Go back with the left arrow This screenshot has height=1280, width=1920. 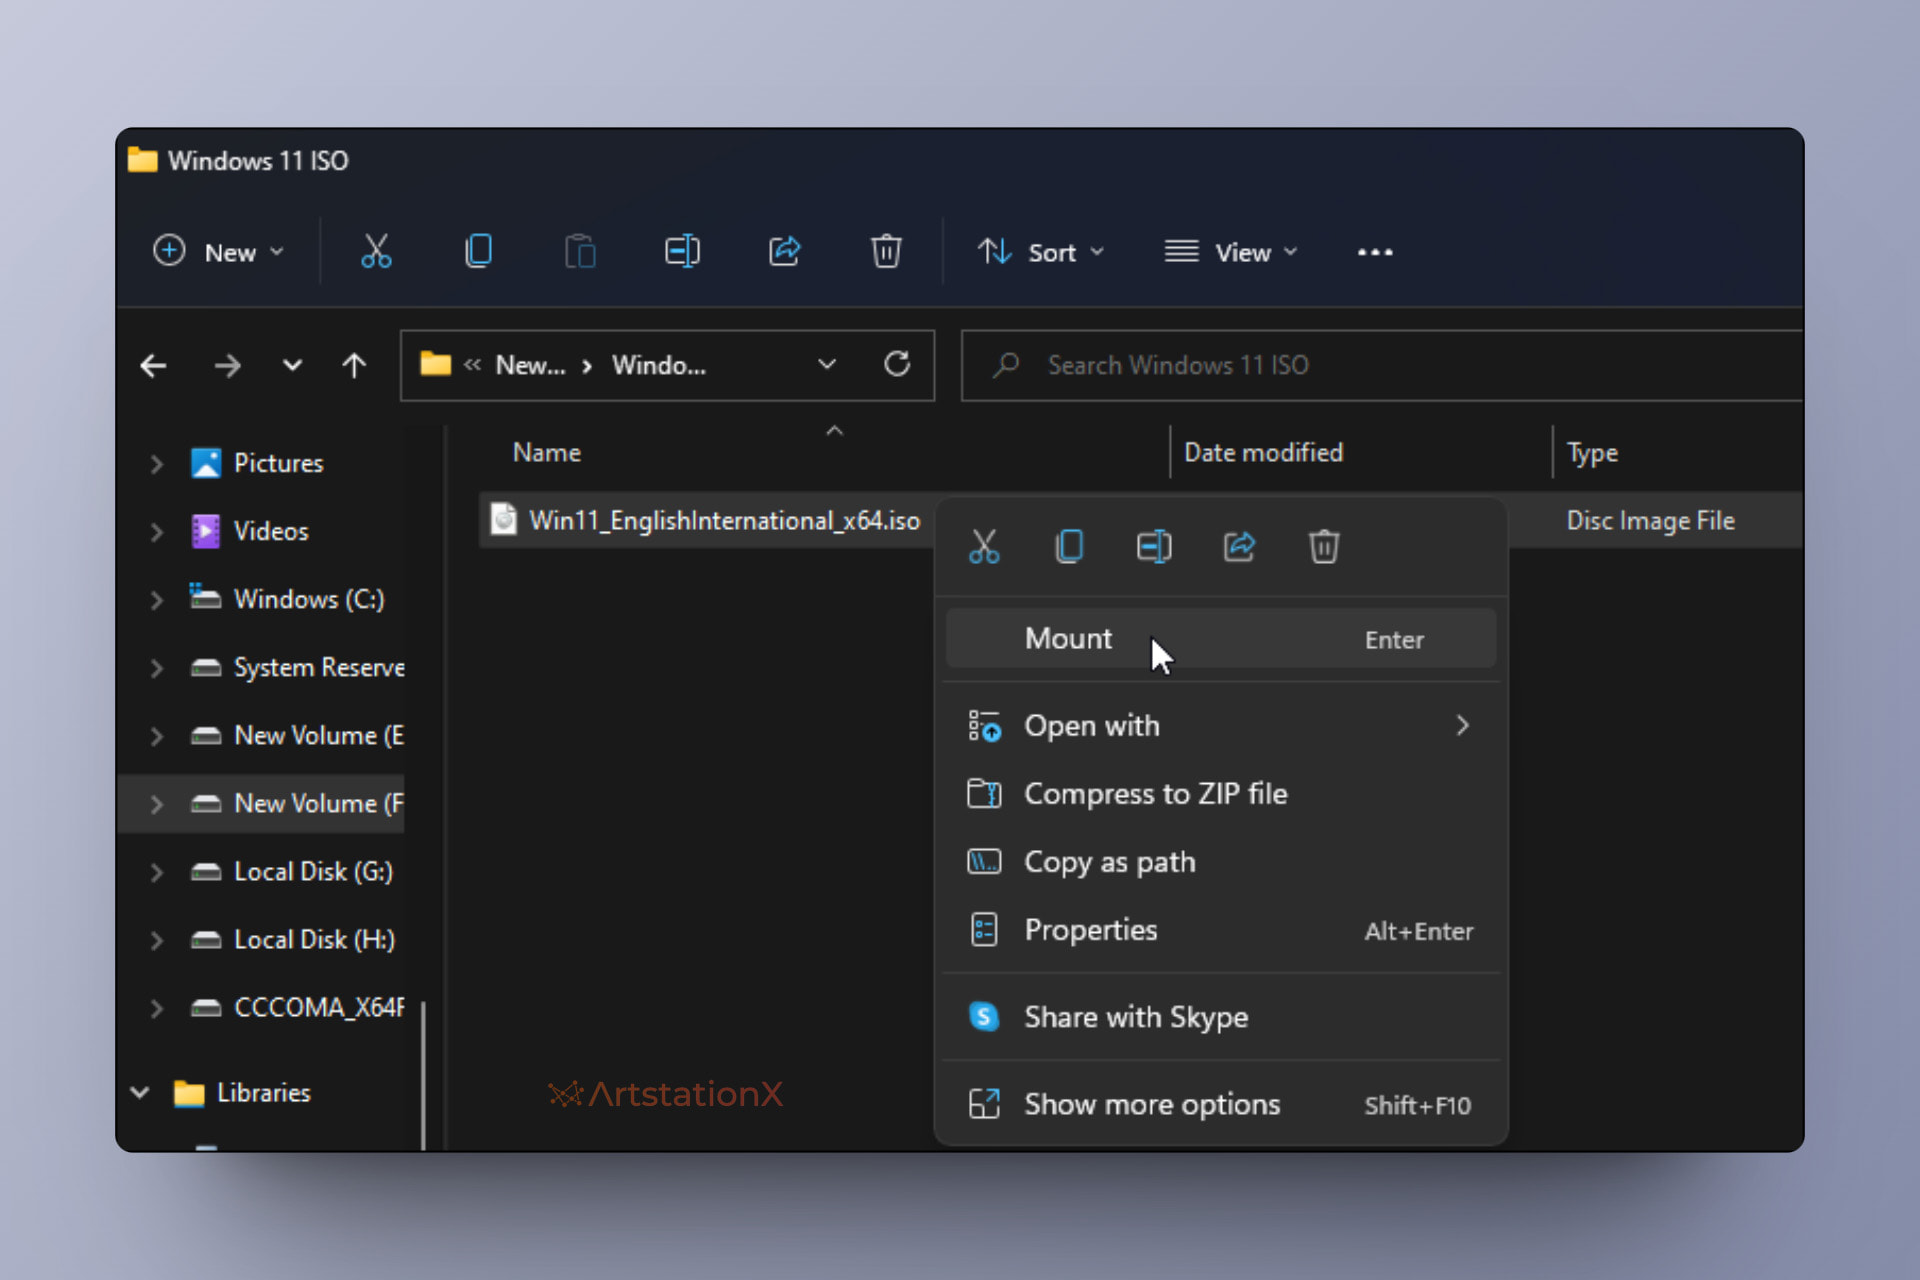[153, 366]
